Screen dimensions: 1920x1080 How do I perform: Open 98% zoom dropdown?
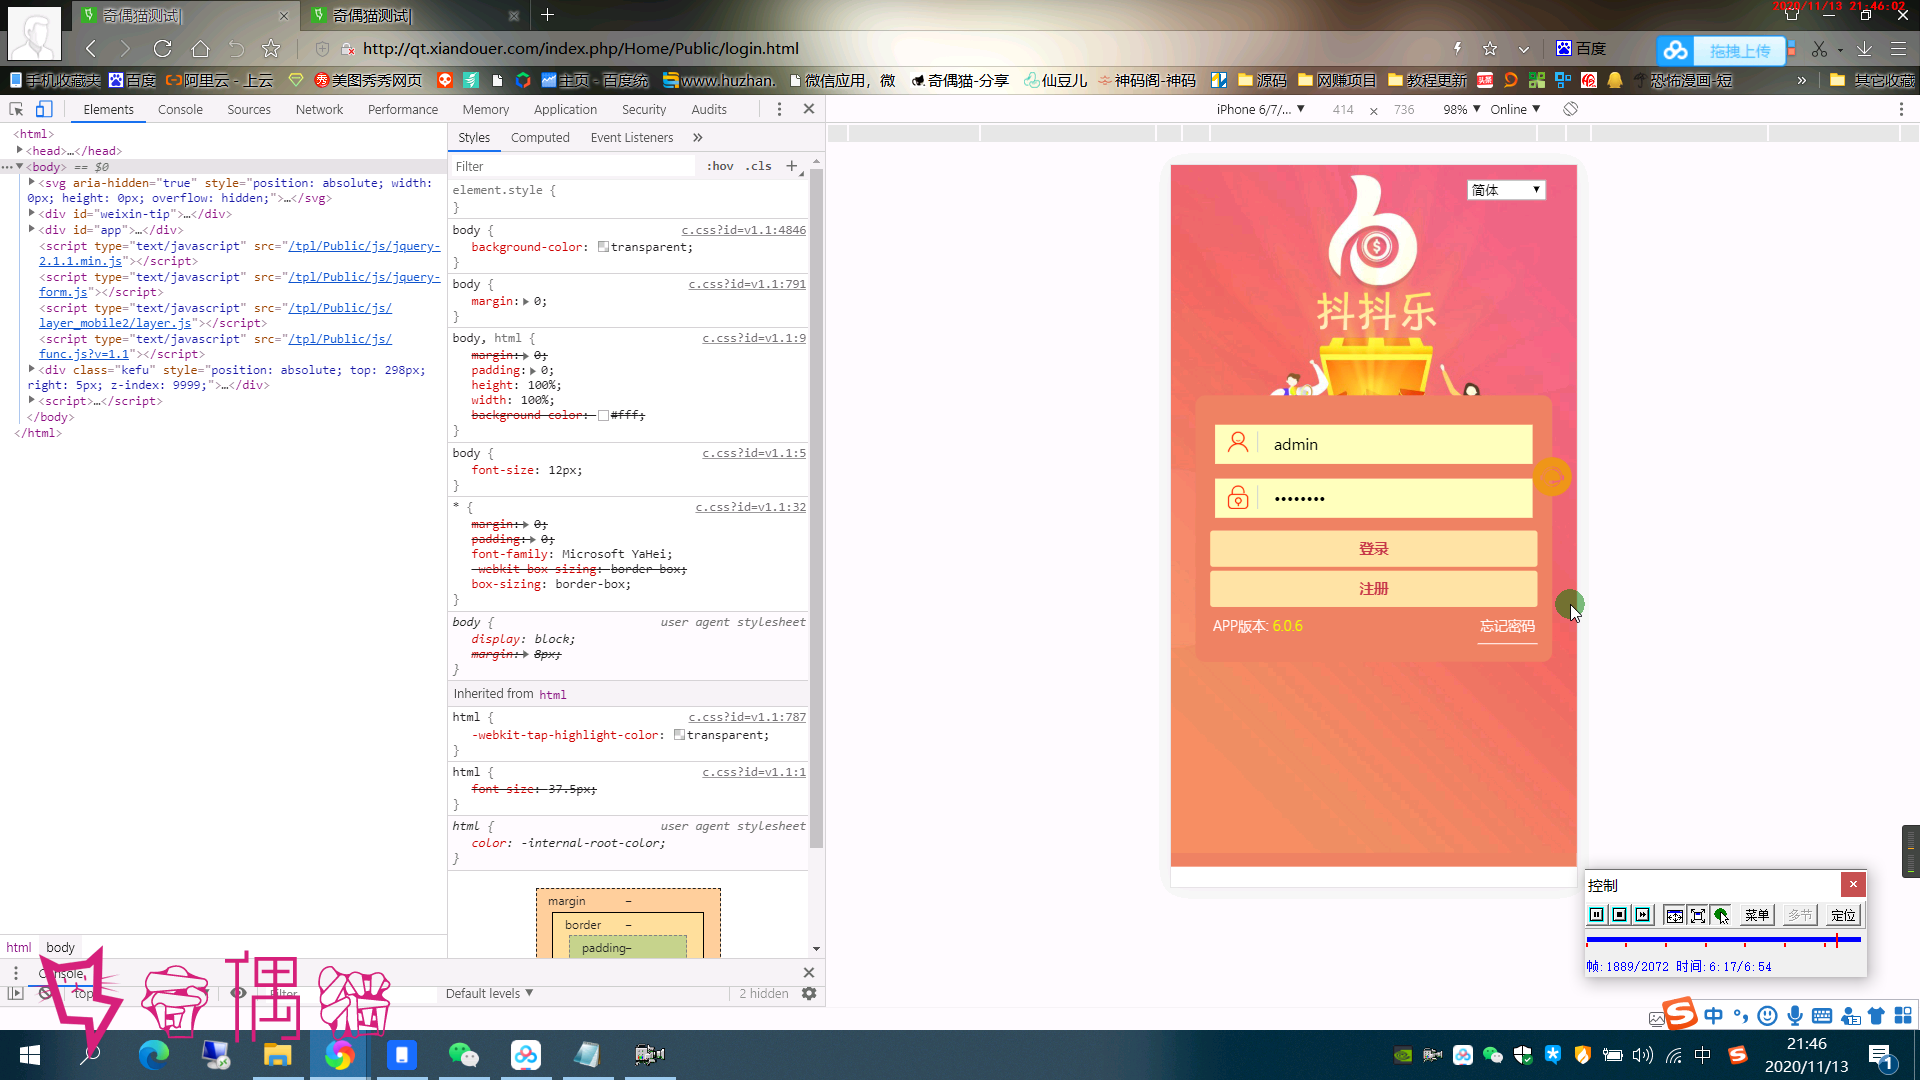click(x=1461, y=109)
